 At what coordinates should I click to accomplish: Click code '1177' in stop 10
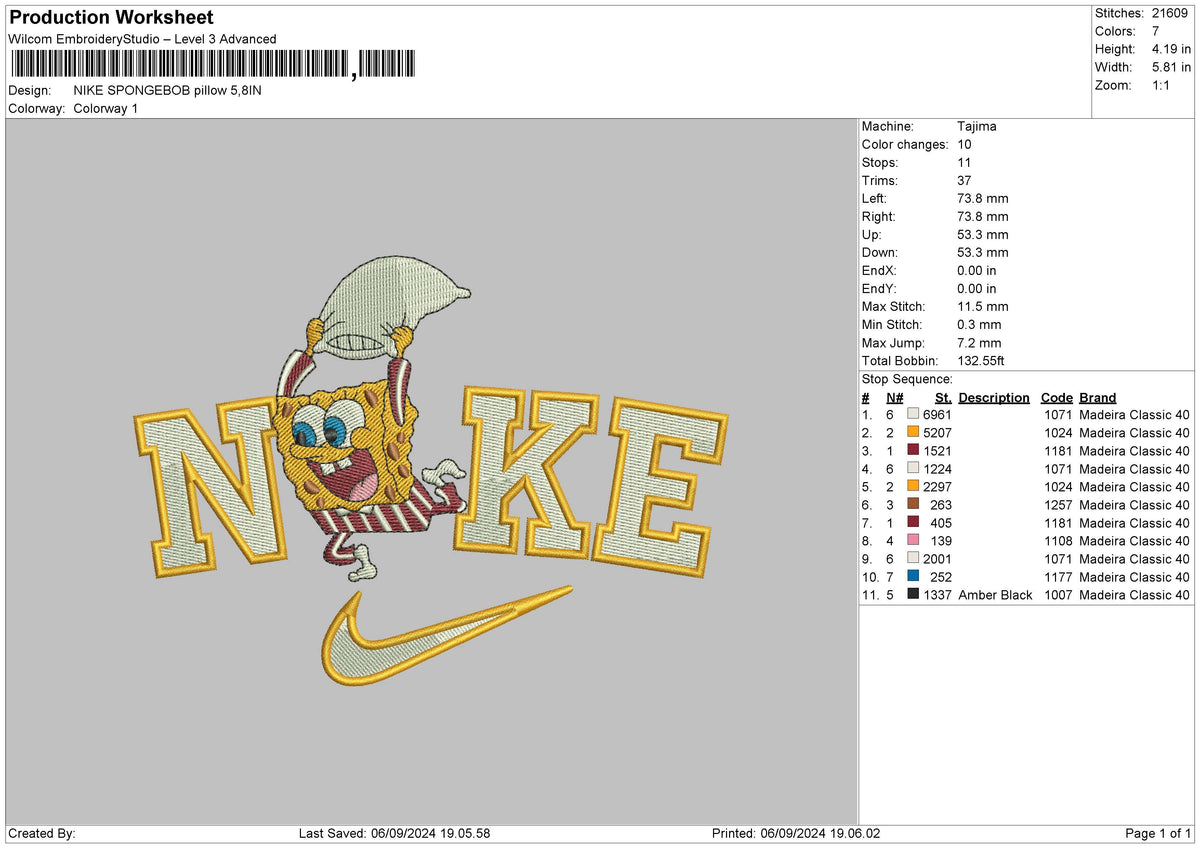[1057, 577]
